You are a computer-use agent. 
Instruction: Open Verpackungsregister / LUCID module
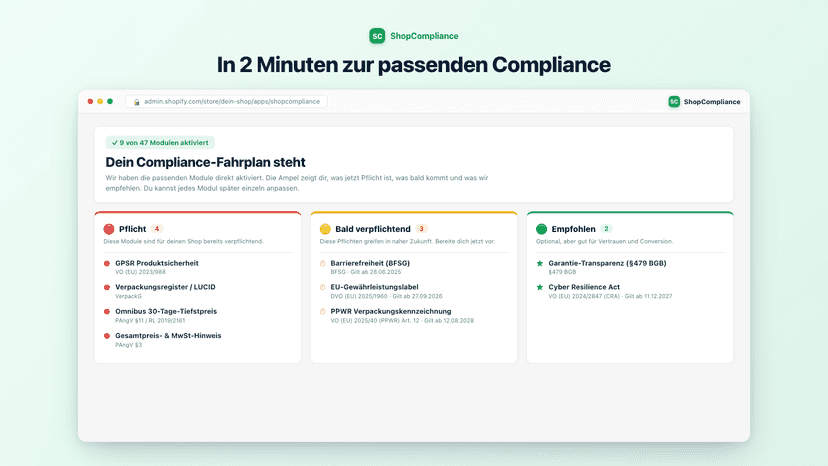pyautogui.click(x=165, y=287)
